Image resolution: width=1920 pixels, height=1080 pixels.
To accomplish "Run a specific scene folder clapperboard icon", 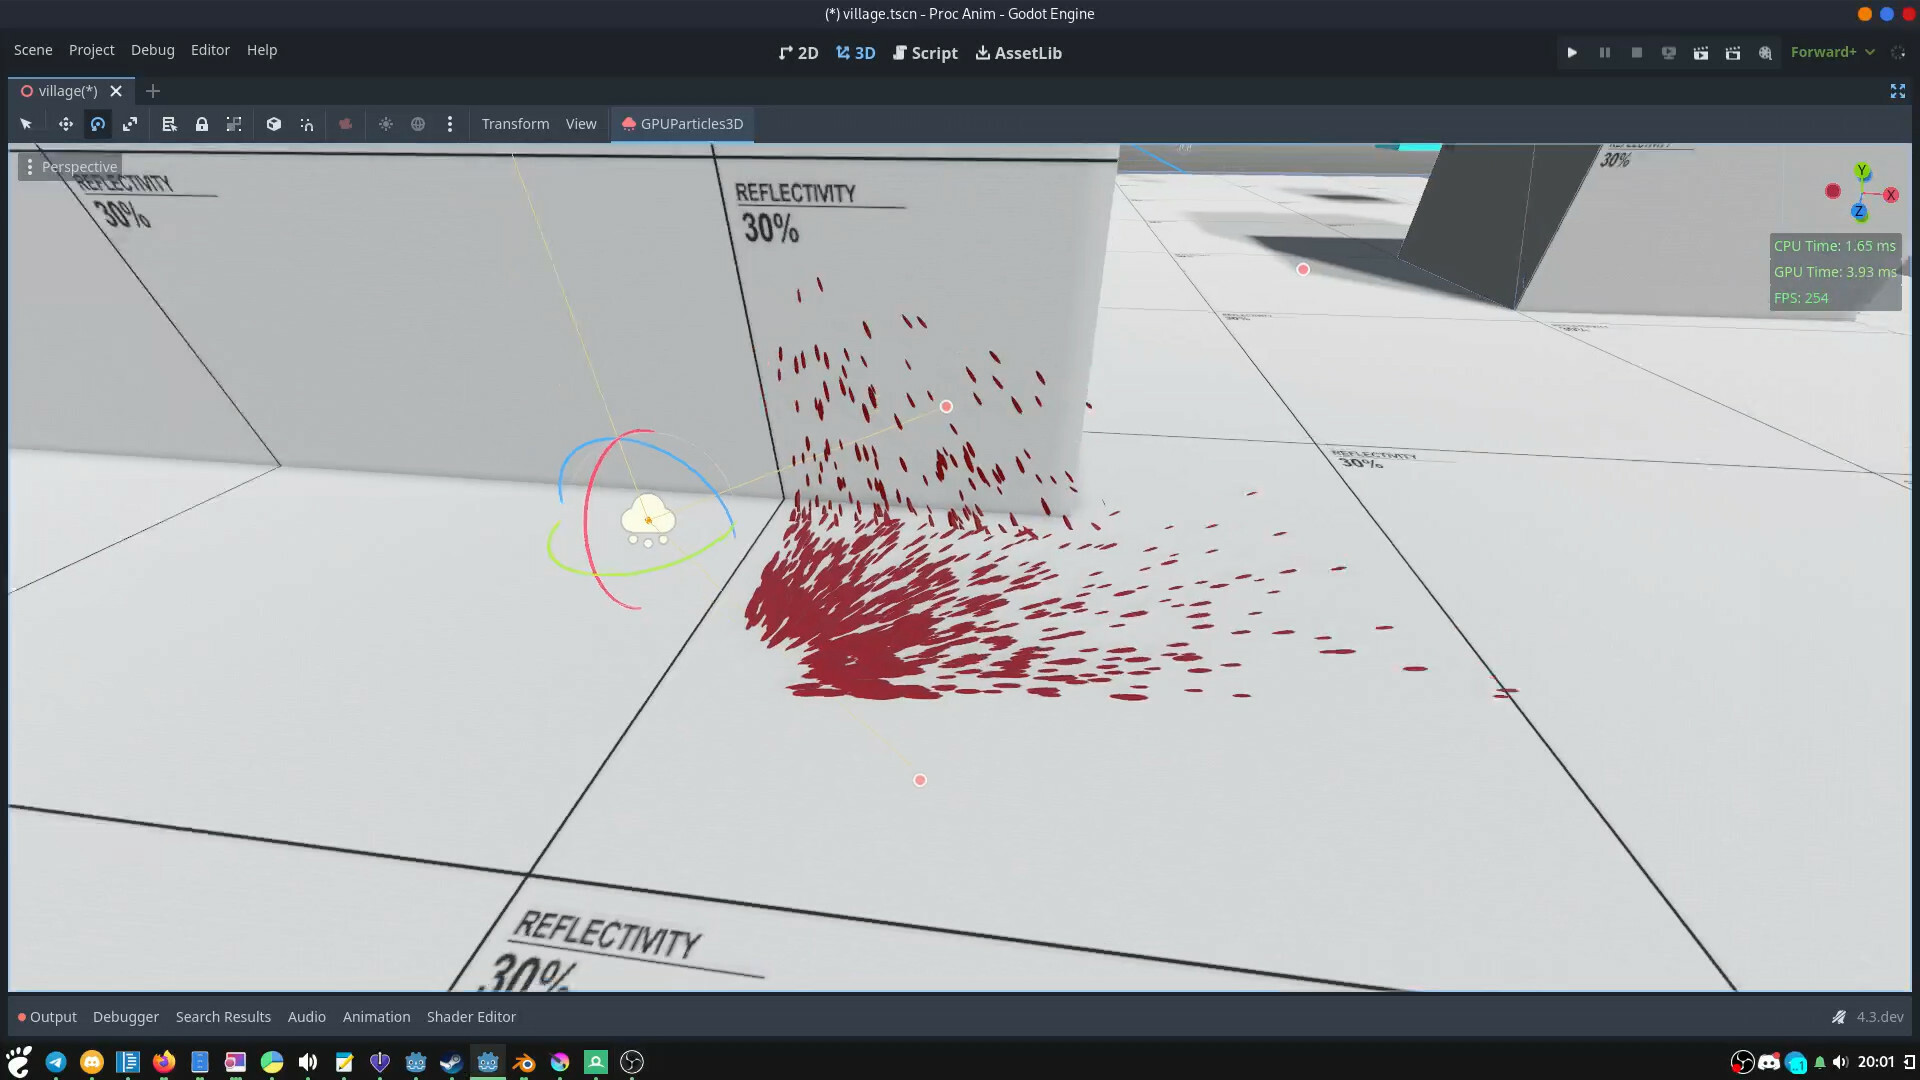I will pos(1733,53).
